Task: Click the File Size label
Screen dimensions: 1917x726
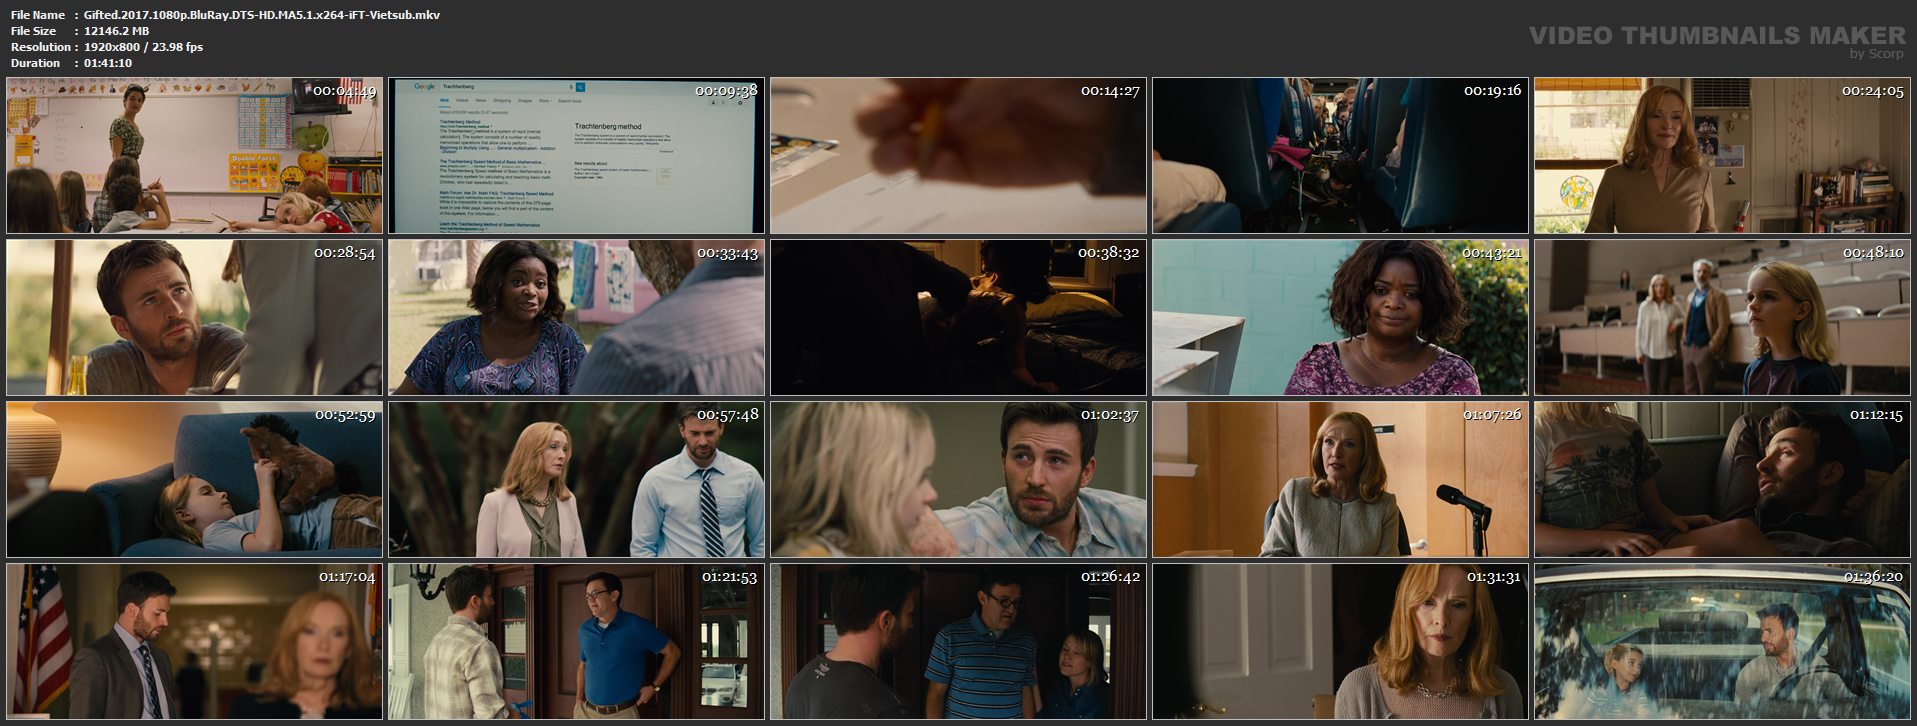Action: pos(33,31)
